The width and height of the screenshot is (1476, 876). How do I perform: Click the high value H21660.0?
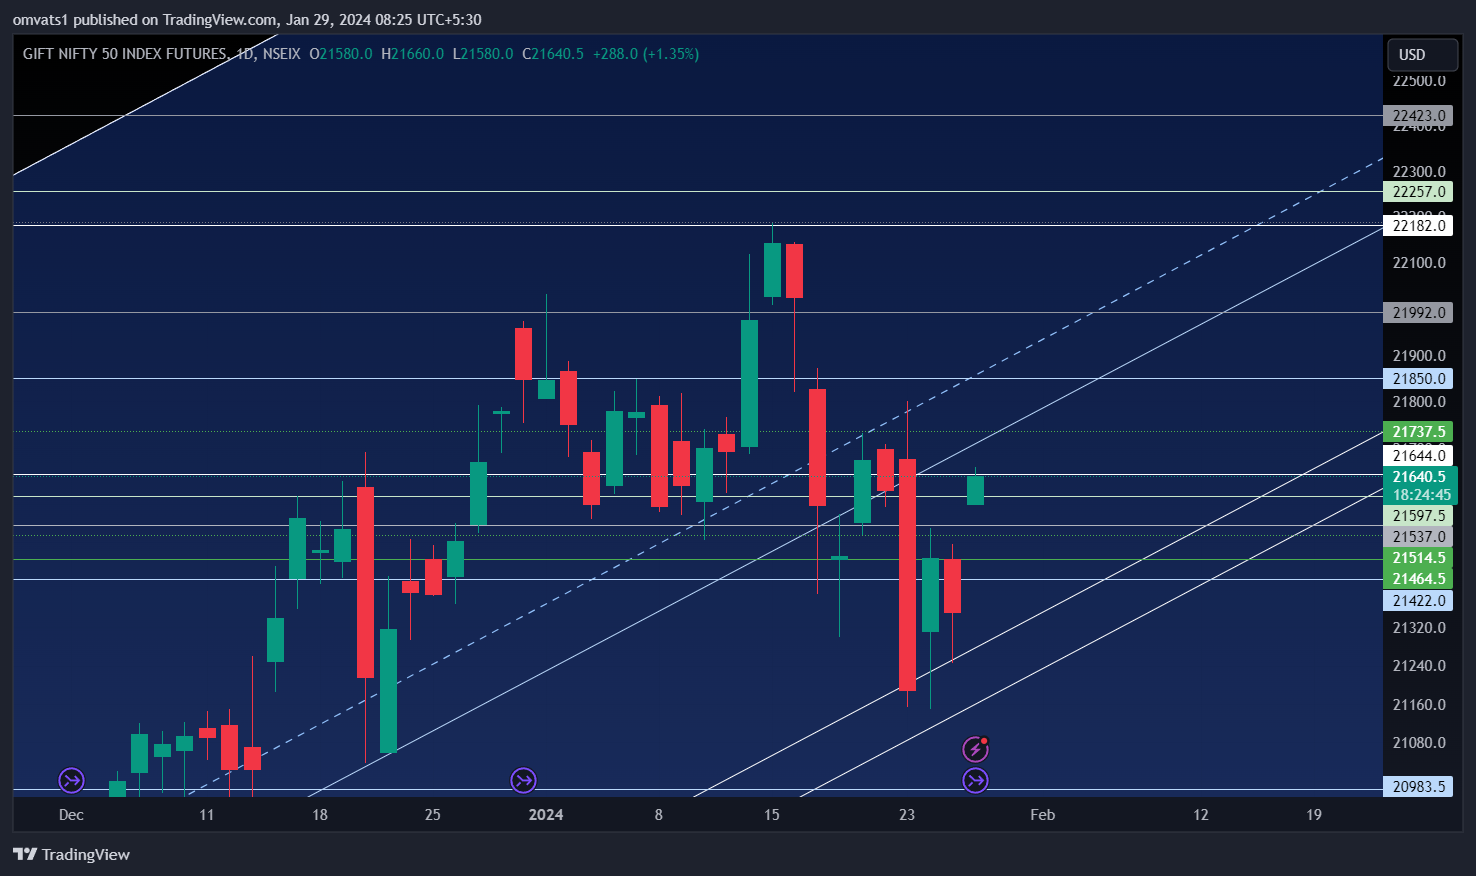pyautogui.click(x=412, y=54)
